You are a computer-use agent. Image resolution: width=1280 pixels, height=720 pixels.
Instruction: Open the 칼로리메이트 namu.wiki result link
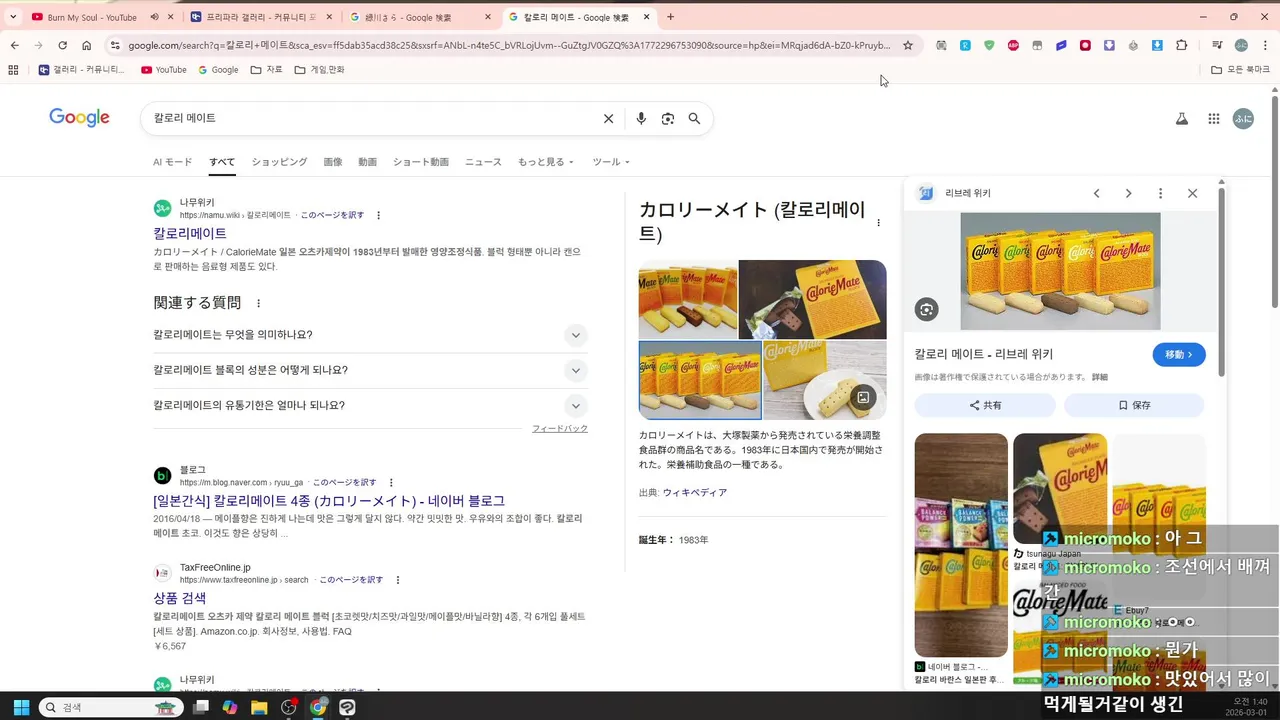pyautogui.click(x=190, y=233)
